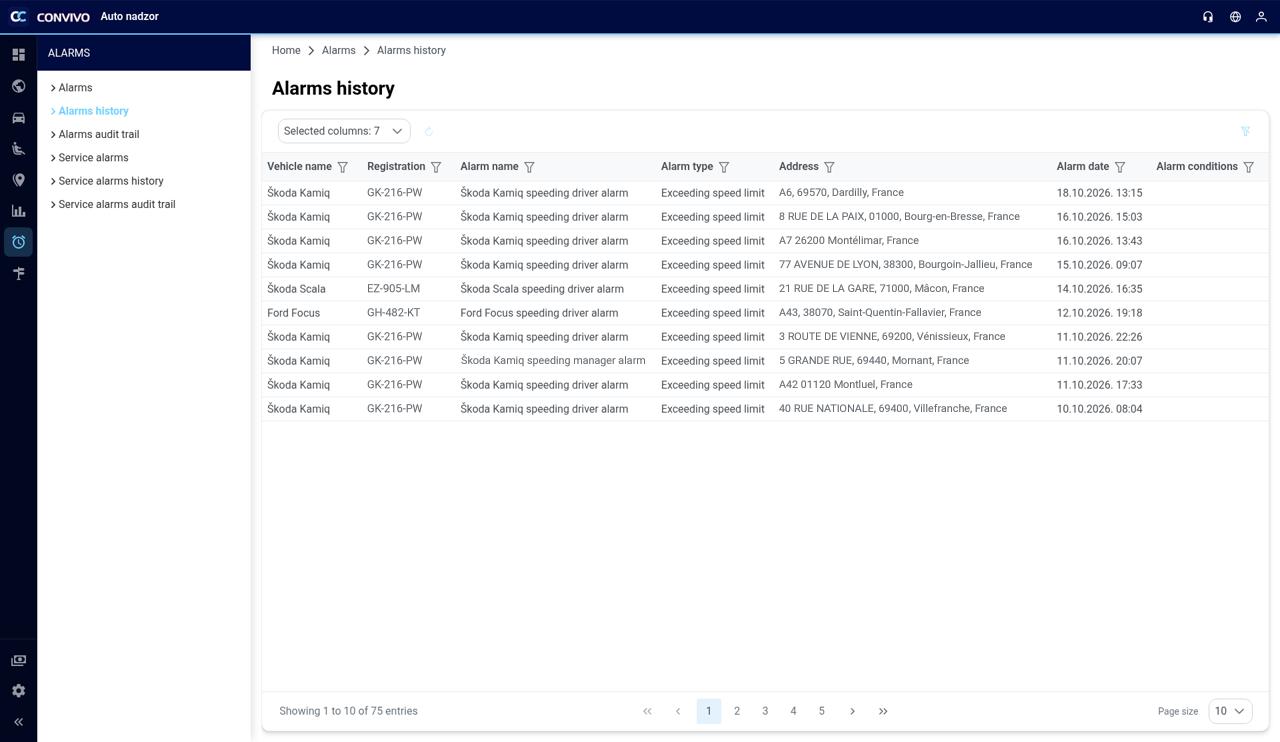The width and height of the screenshot is (1280, 742).
Task: Open Alarms in the sidebar menu
Action: 75,88
